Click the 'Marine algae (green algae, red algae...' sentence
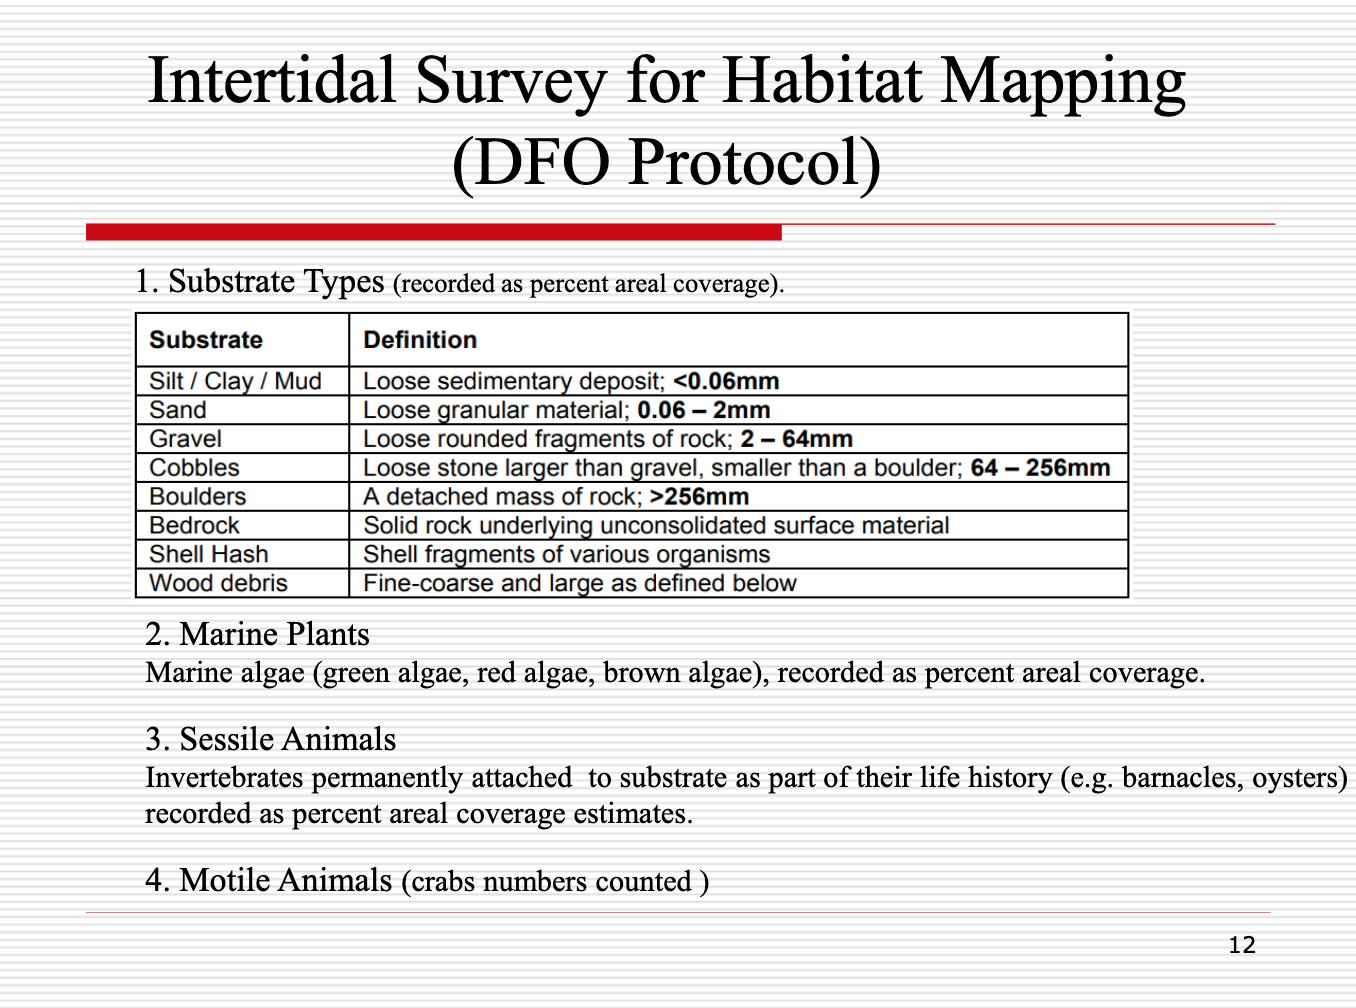The height and width of the screenshot is (1008, 1356). click(x=675, y=673)
